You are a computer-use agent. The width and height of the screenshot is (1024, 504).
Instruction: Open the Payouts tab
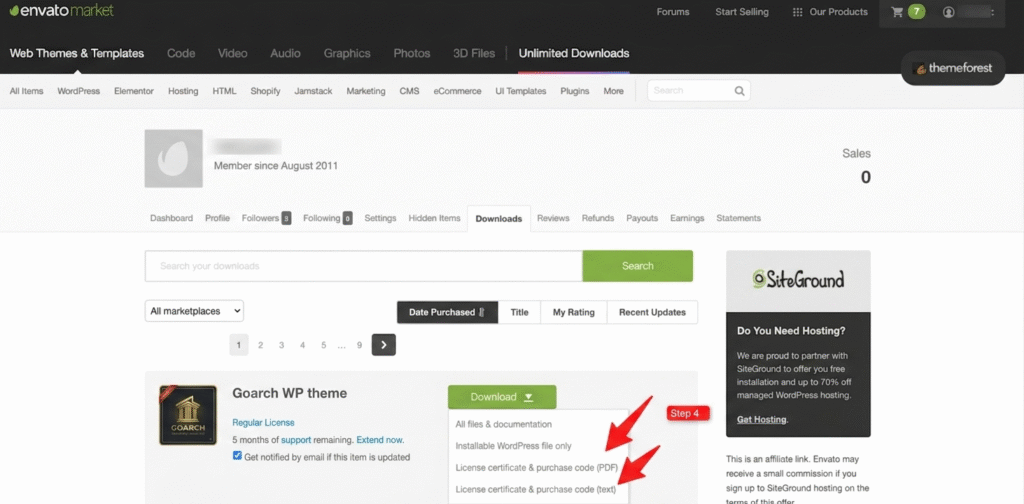coord(642,218)
